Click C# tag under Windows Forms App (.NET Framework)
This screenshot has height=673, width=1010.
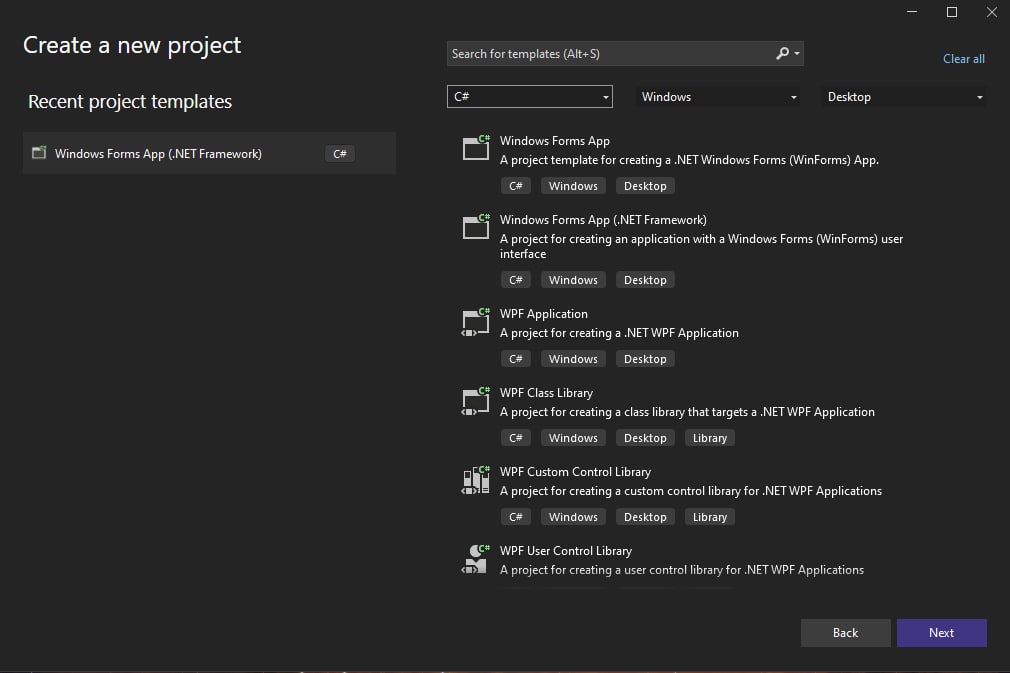click(x=515, y=280)
